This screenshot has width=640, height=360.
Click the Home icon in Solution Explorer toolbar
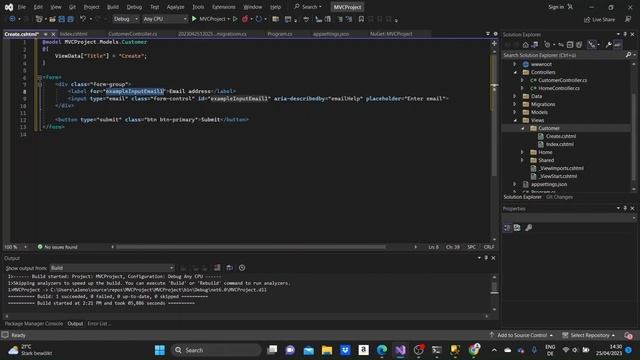[526, 45]
